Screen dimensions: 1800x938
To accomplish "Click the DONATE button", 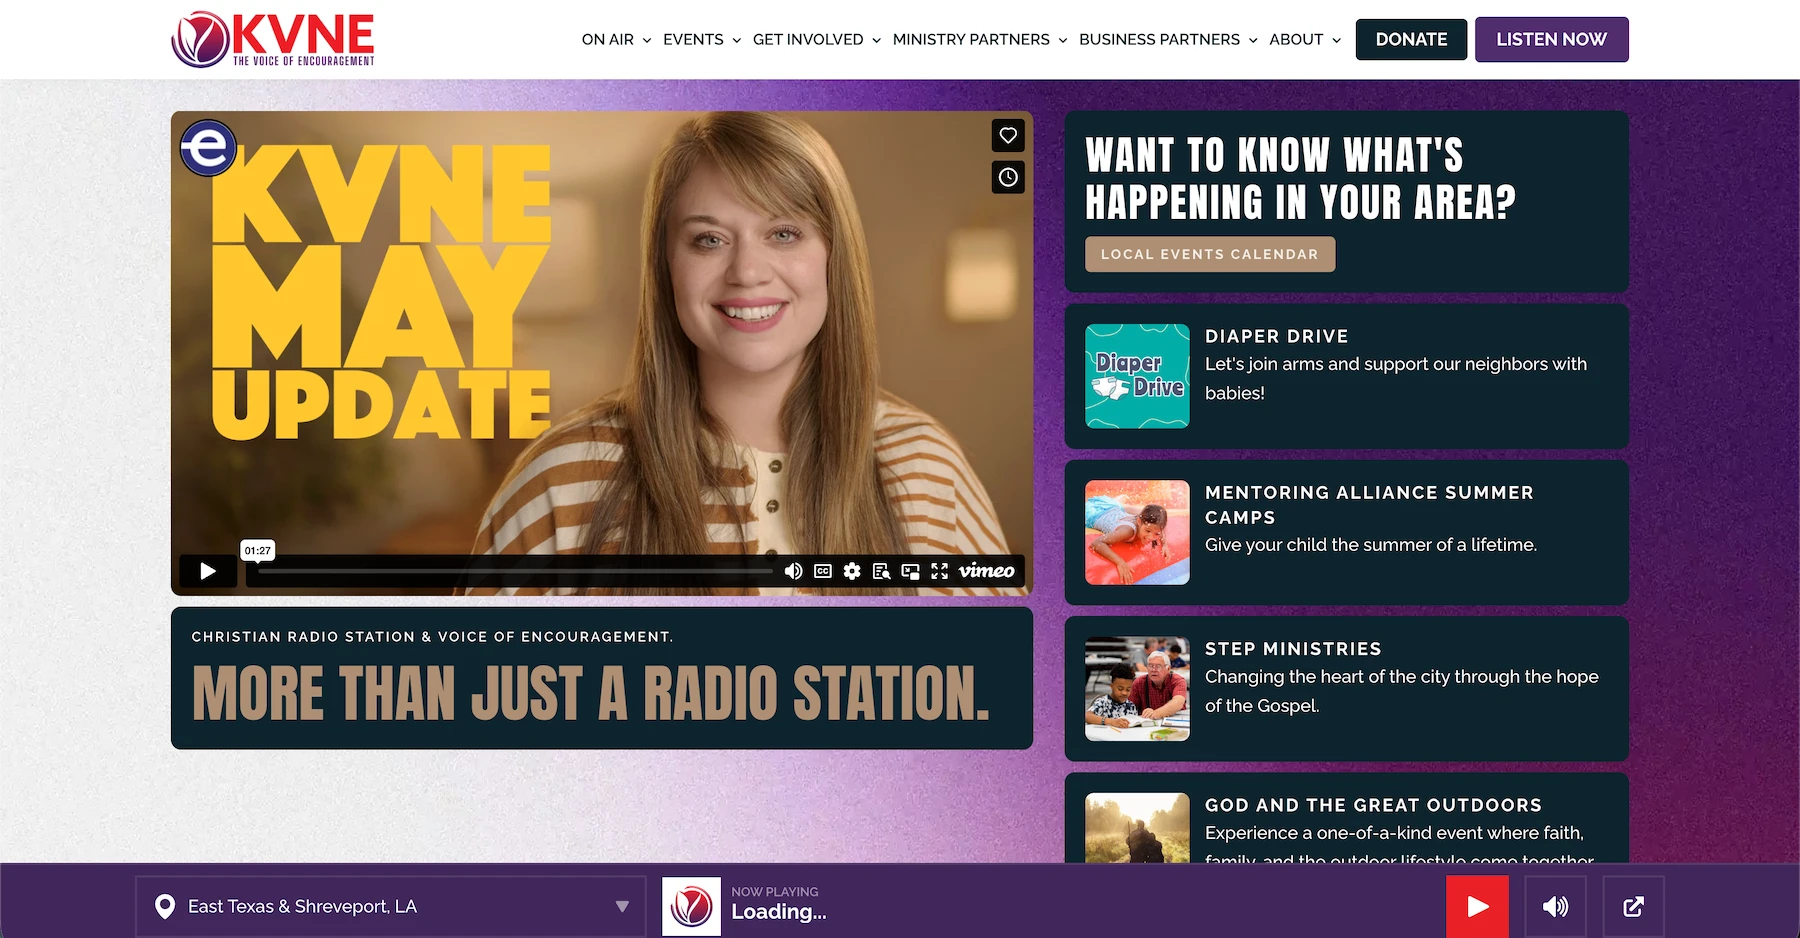I will click(x=1411, y=39).
